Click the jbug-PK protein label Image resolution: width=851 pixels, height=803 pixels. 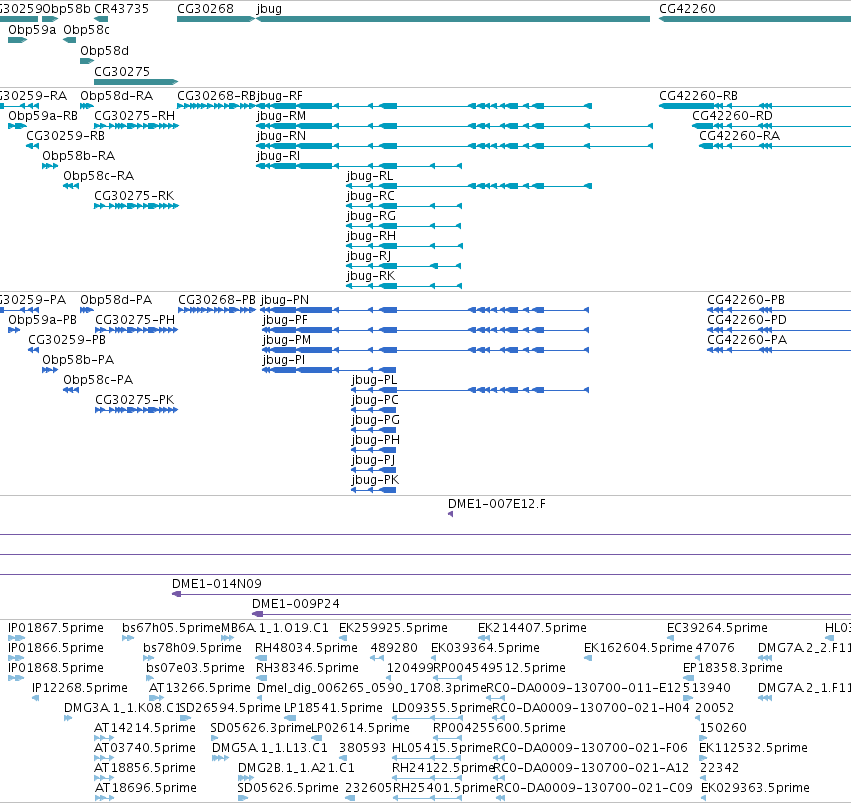pos(375,480)
